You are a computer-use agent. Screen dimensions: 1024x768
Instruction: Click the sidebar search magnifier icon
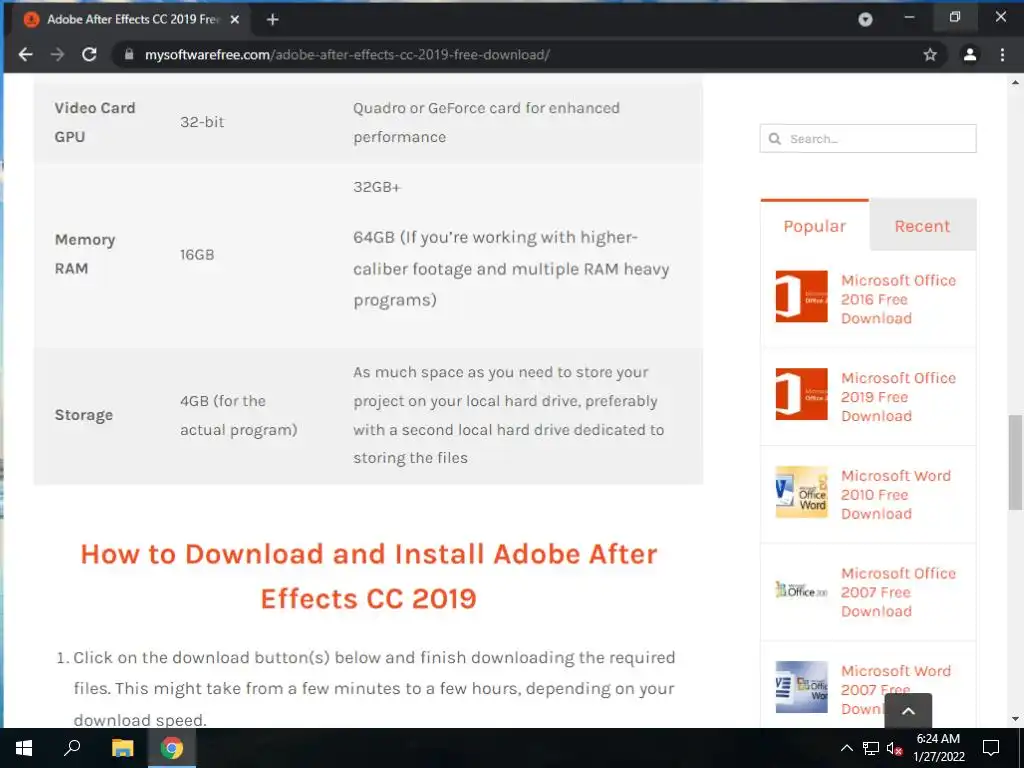(x=775, y=139)
